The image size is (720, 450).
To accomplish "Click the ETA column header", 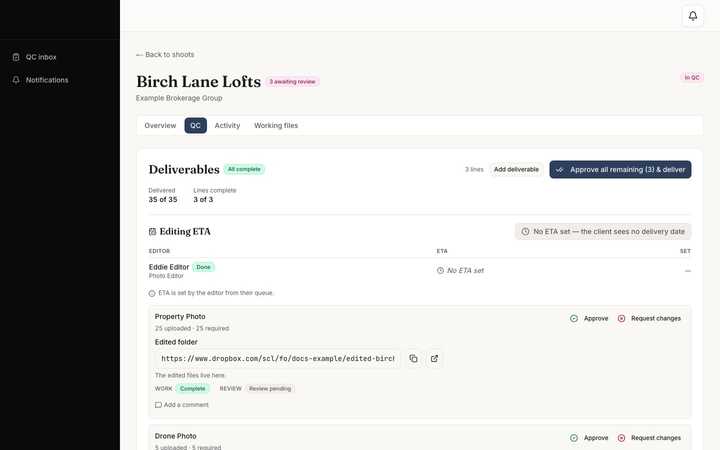I will pos(442,251).
